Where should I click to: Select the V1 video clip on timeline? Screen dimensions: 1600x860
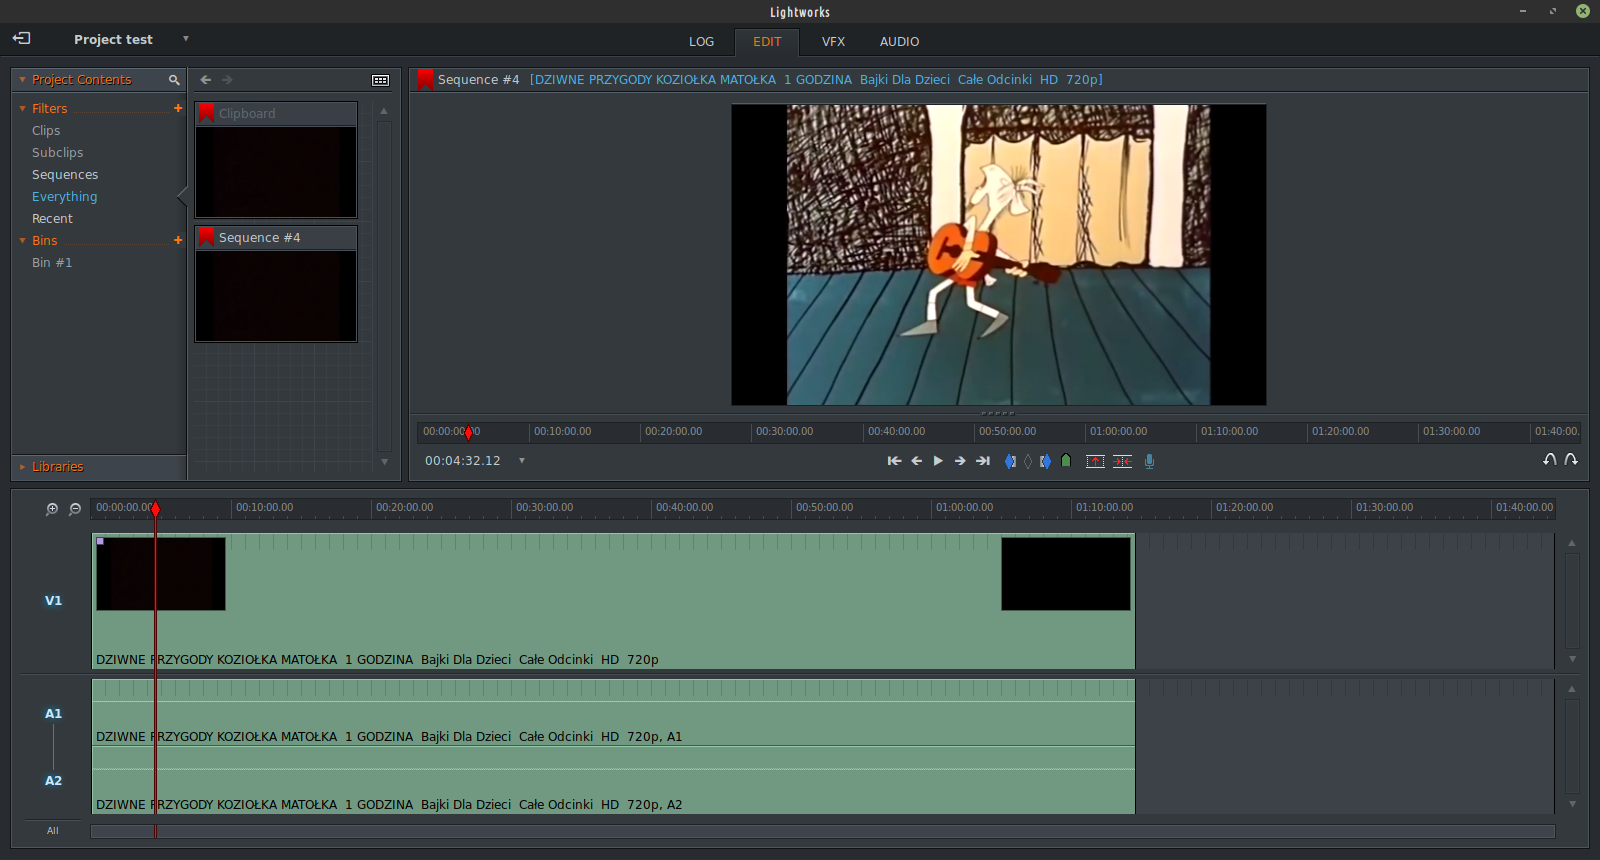[x=613, y=601]
